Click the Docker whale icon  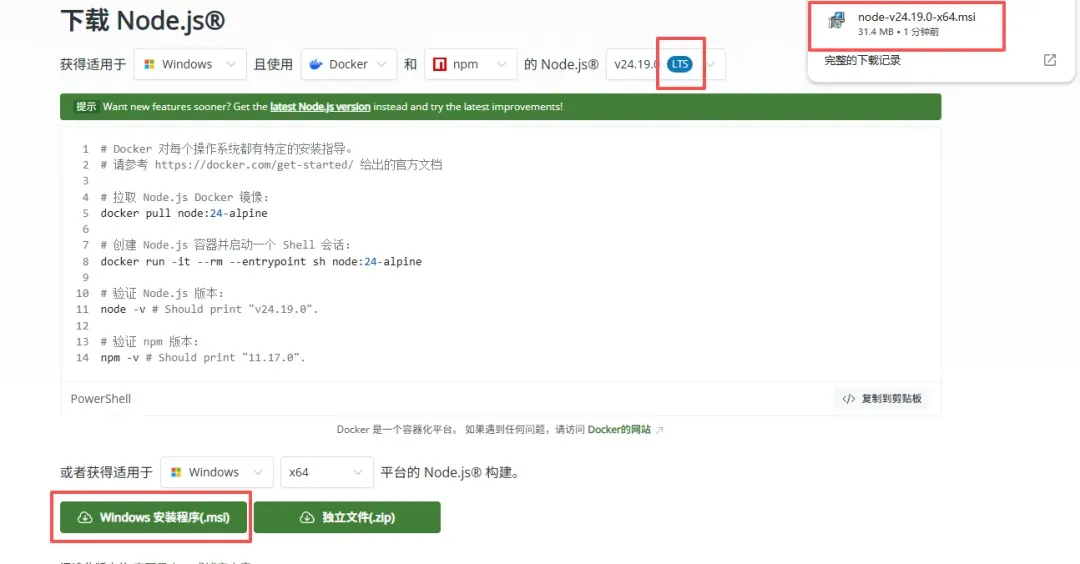(316, 64)
